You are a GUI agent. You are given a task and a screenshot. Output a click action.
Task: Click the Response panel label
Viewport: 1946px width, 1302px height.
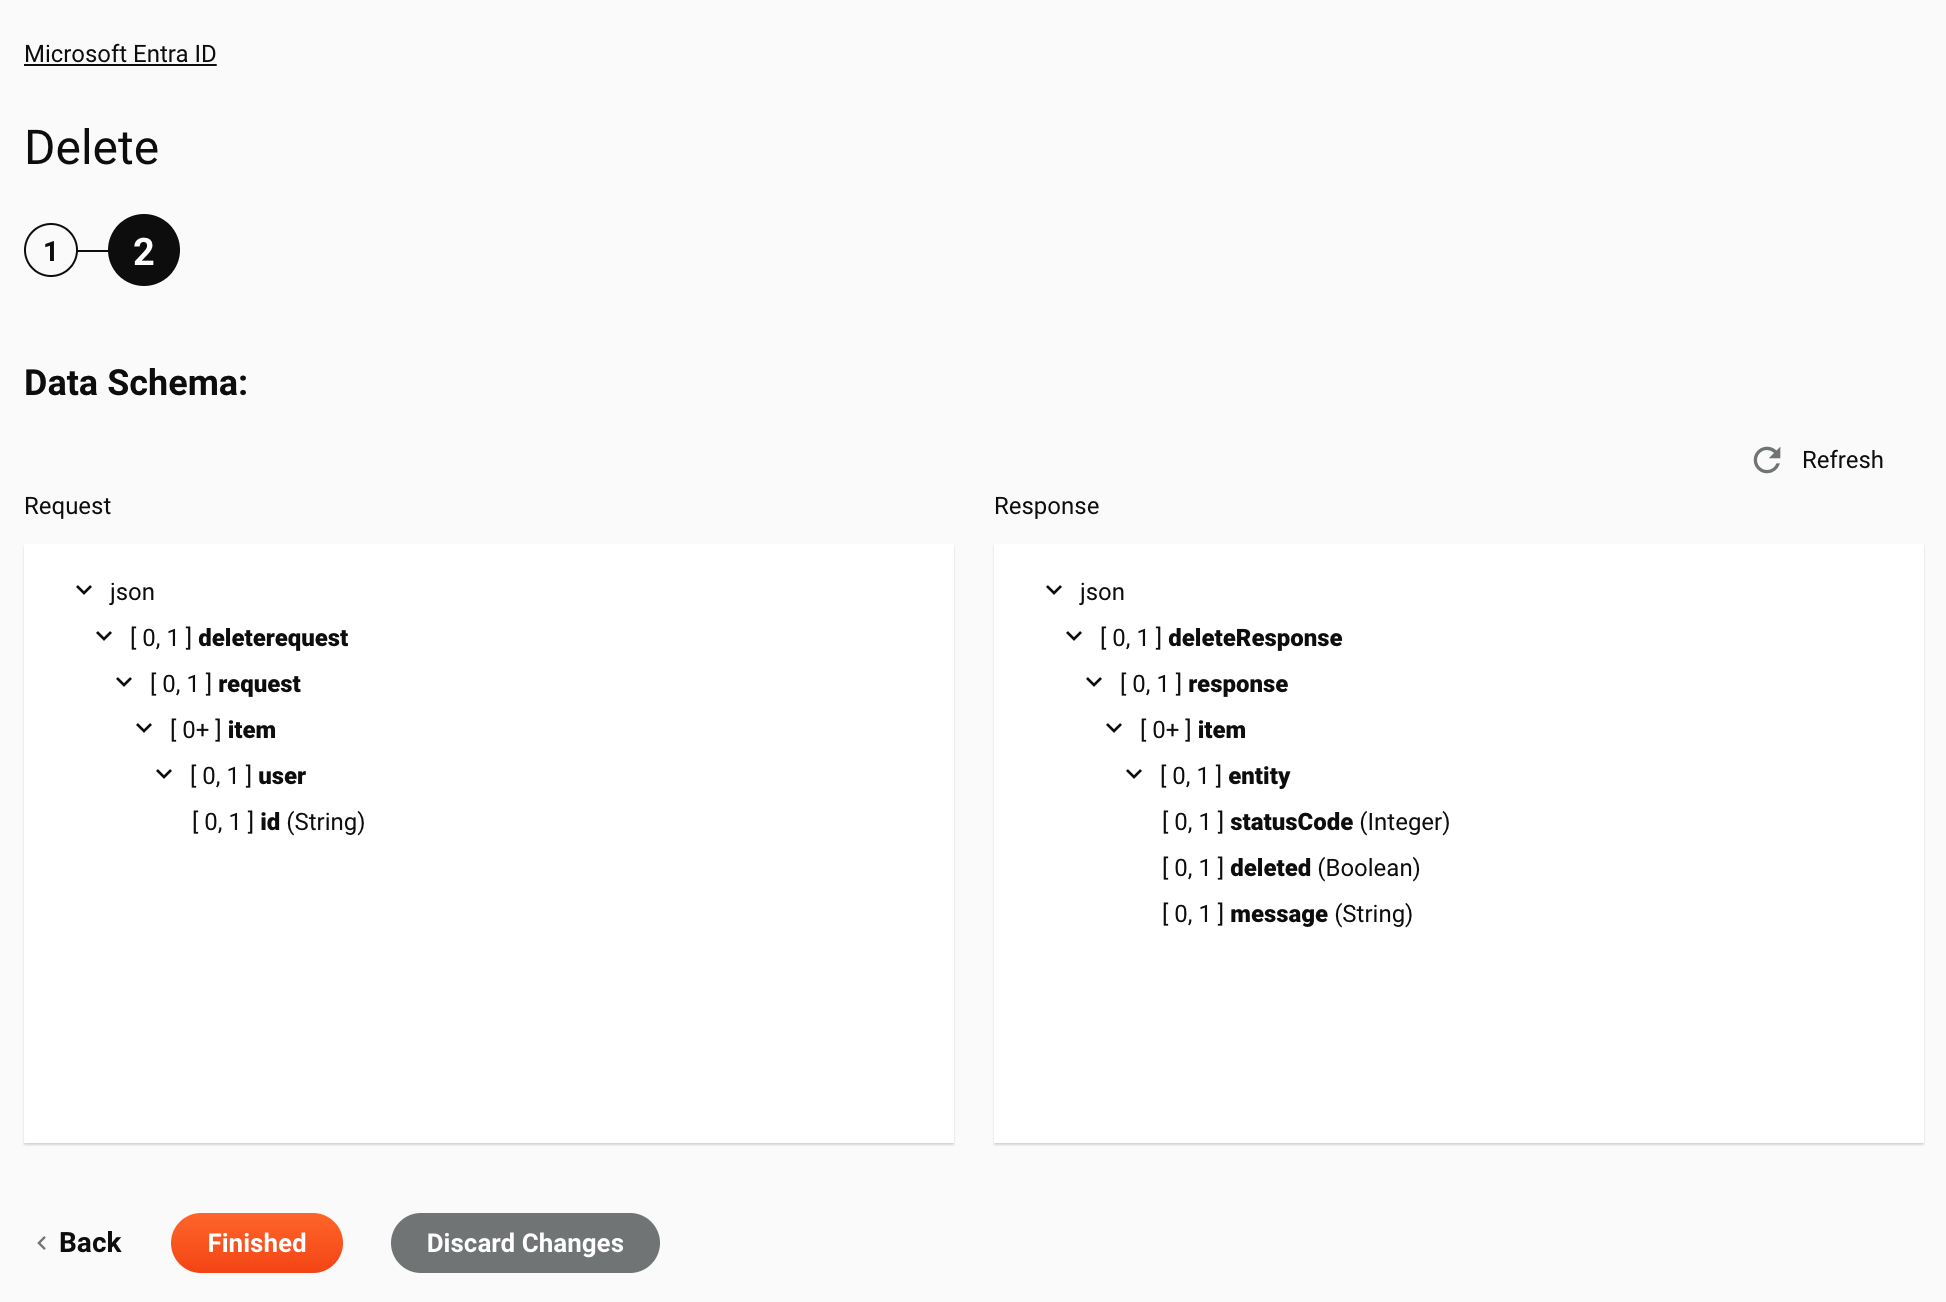point(1045,506)
